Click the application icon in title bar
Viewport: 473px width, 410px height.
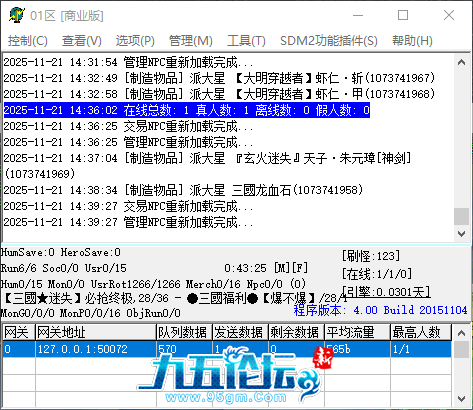point(17,15)
